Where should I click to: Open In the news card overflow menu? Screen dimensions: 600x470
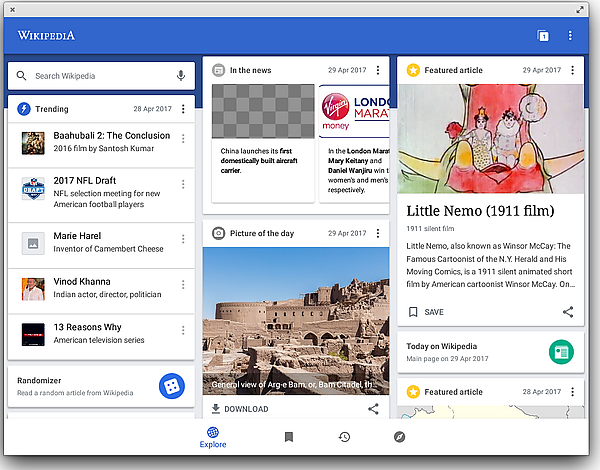tap(378, 70)
